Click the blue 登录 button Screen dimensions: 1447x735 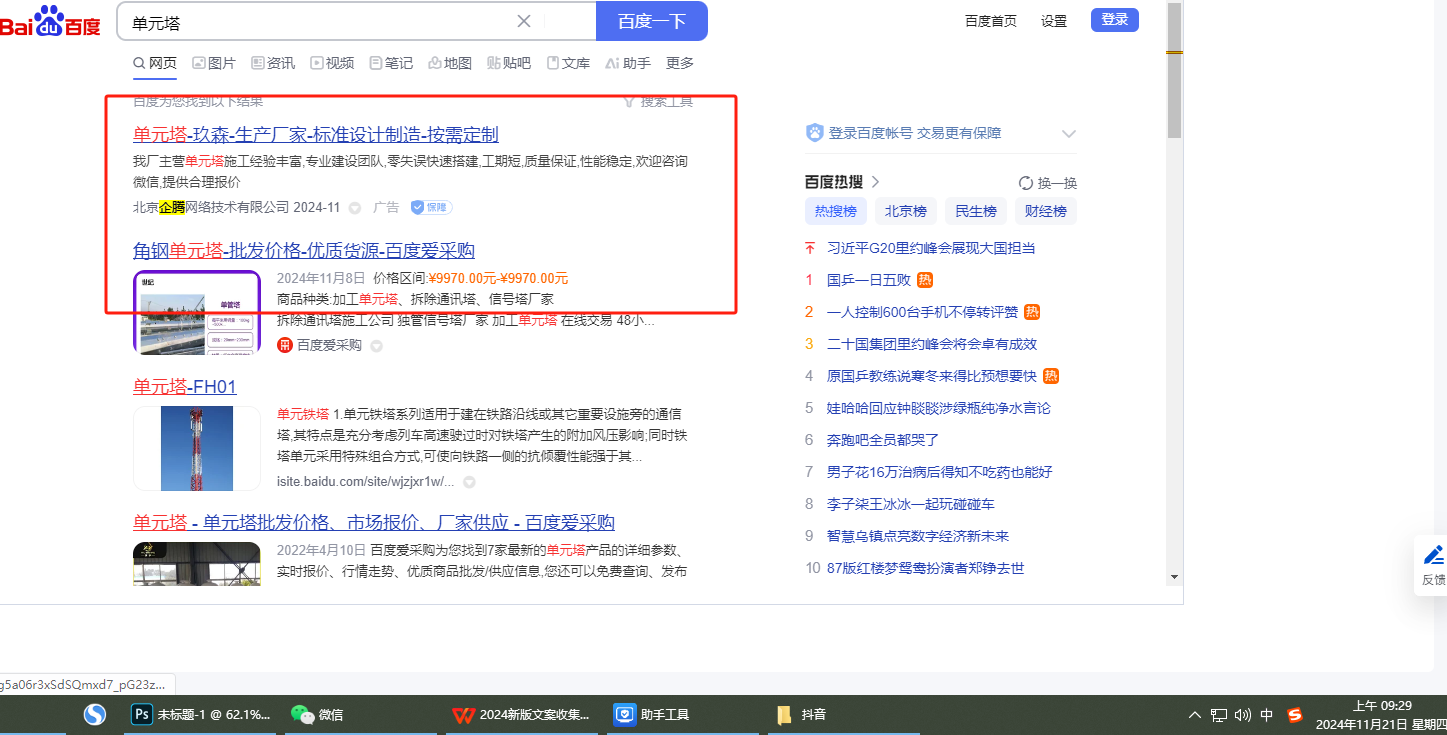click(x=1115, y=20)
